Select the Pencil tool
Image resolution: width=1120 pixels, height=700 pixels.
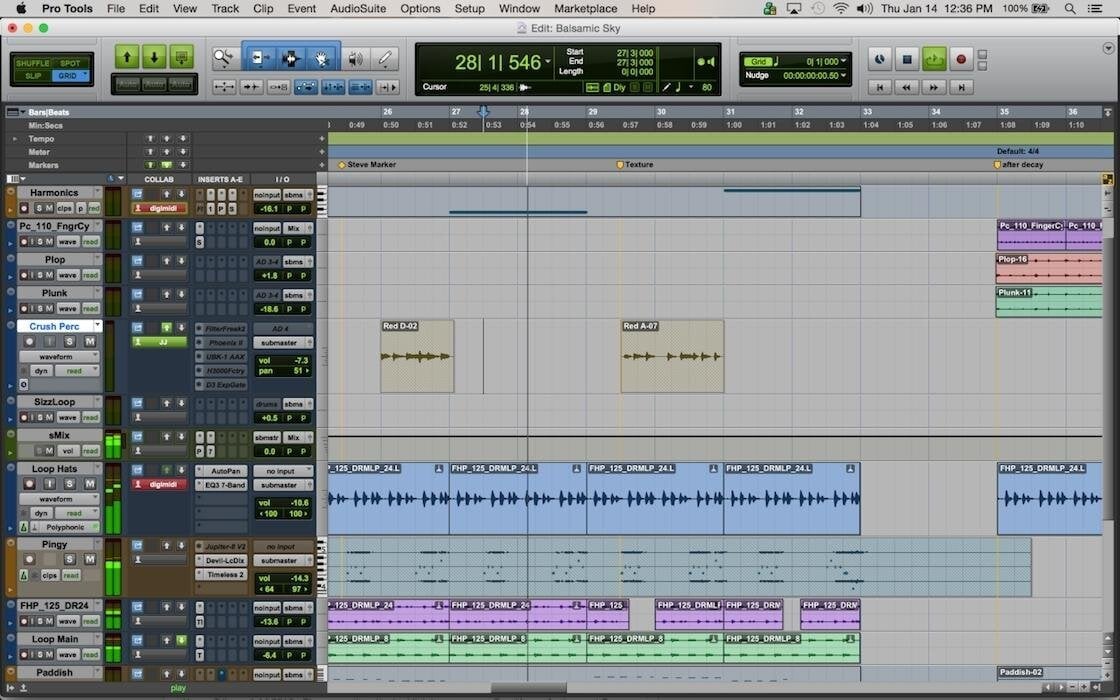tap(385, 58)
